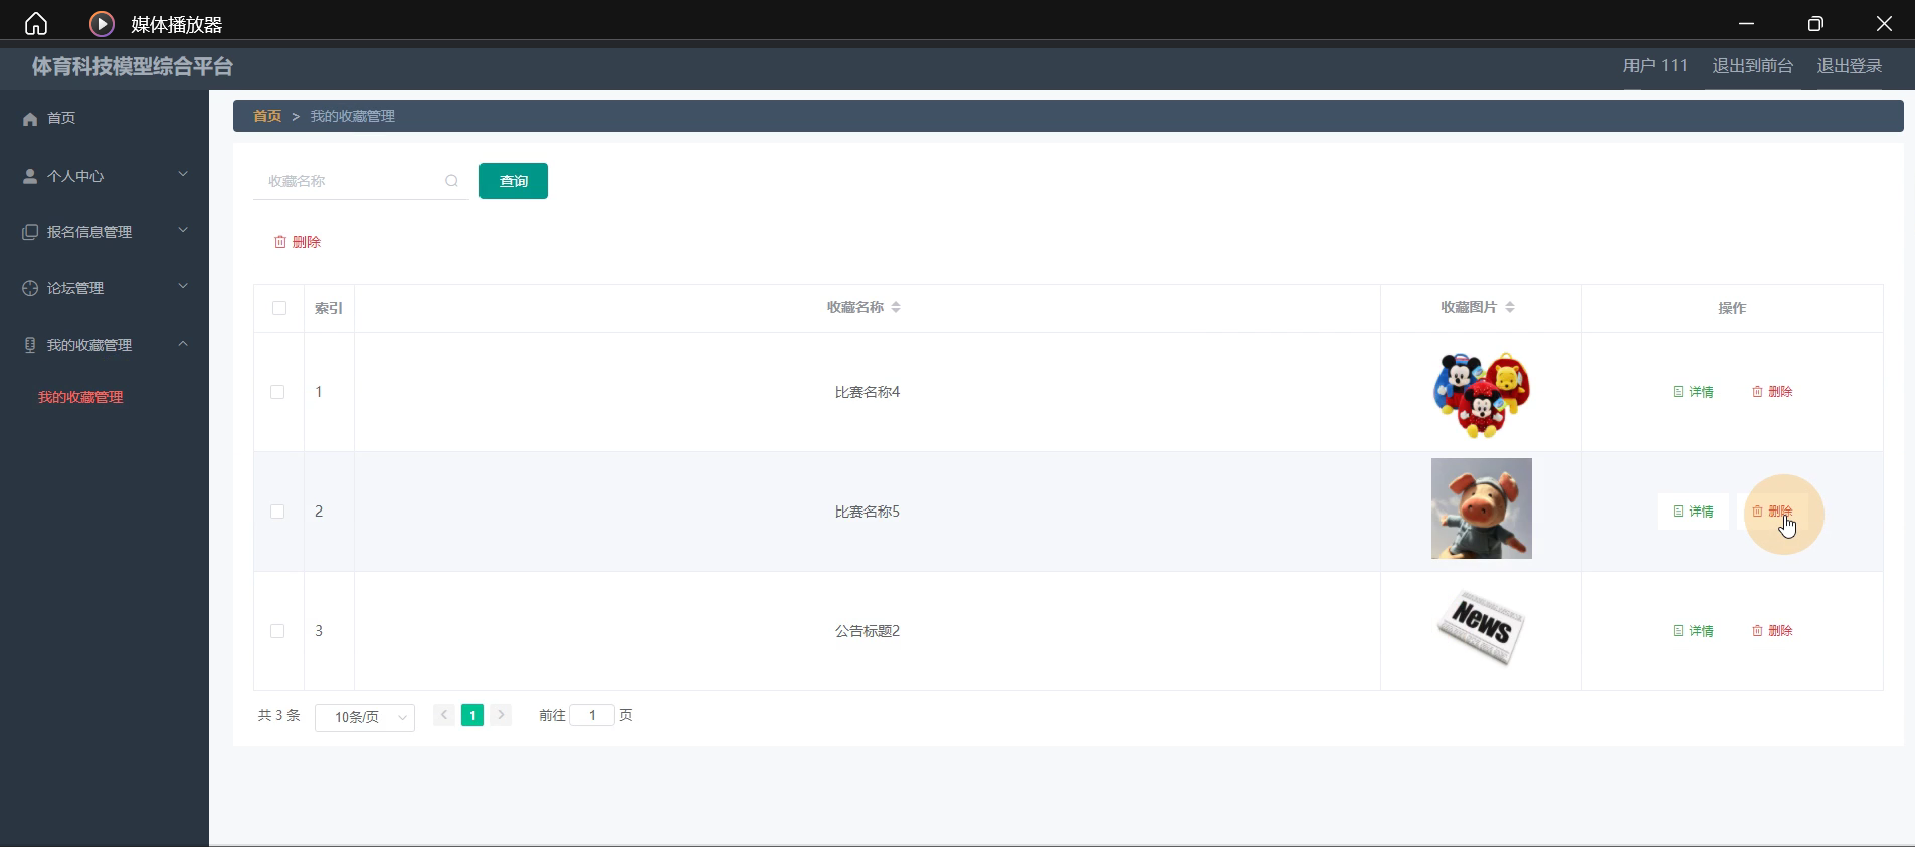Click 删除 for 公告标题2

(x=1772, y=631)
